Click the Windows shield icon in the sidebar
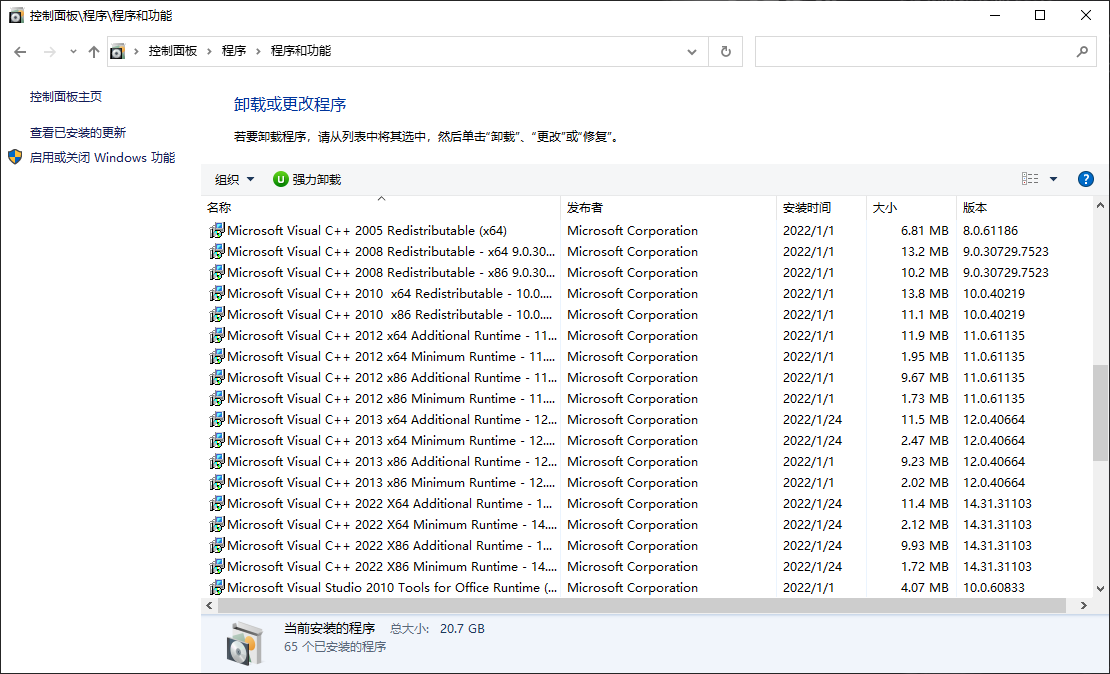Image resolution: width=1110 pixels, height=674 pixels. [15, 157]
